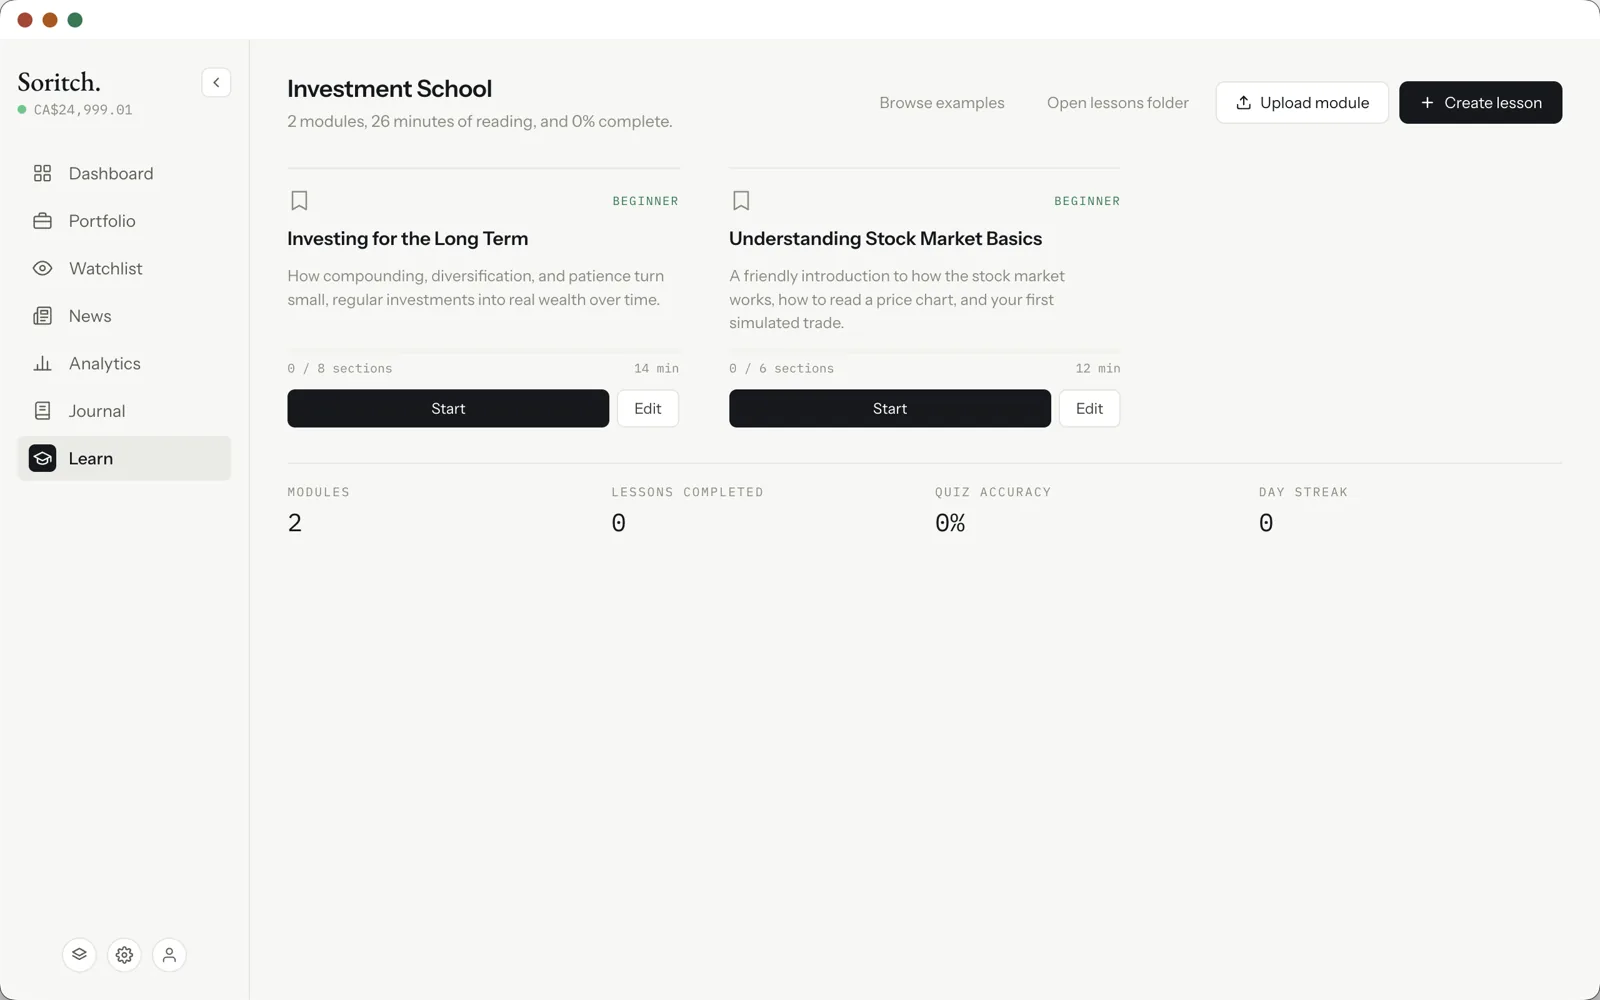Start the Investing for the Long Term module
This screenshot has height=1000, width=1600.
click(x=448, y=408)
